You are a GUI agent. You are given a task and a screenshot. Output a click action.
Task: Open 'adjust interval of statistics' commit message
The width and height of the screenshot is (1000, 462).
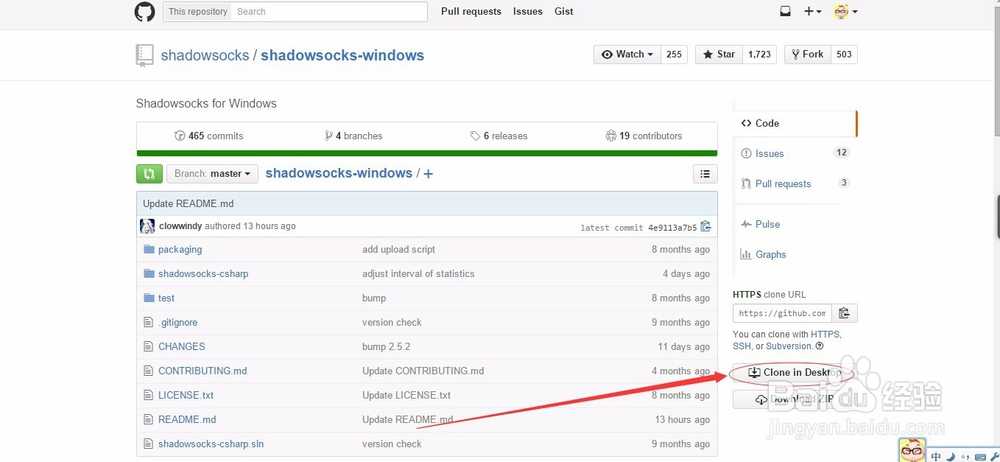(418, 274)
